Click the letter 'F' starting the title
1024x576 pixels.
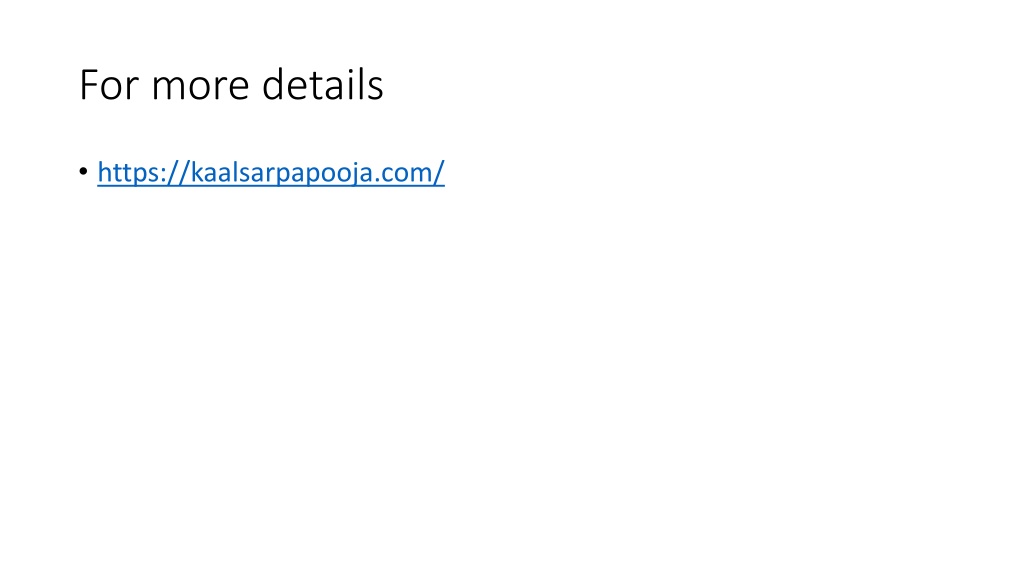click(x=89, y=85)
